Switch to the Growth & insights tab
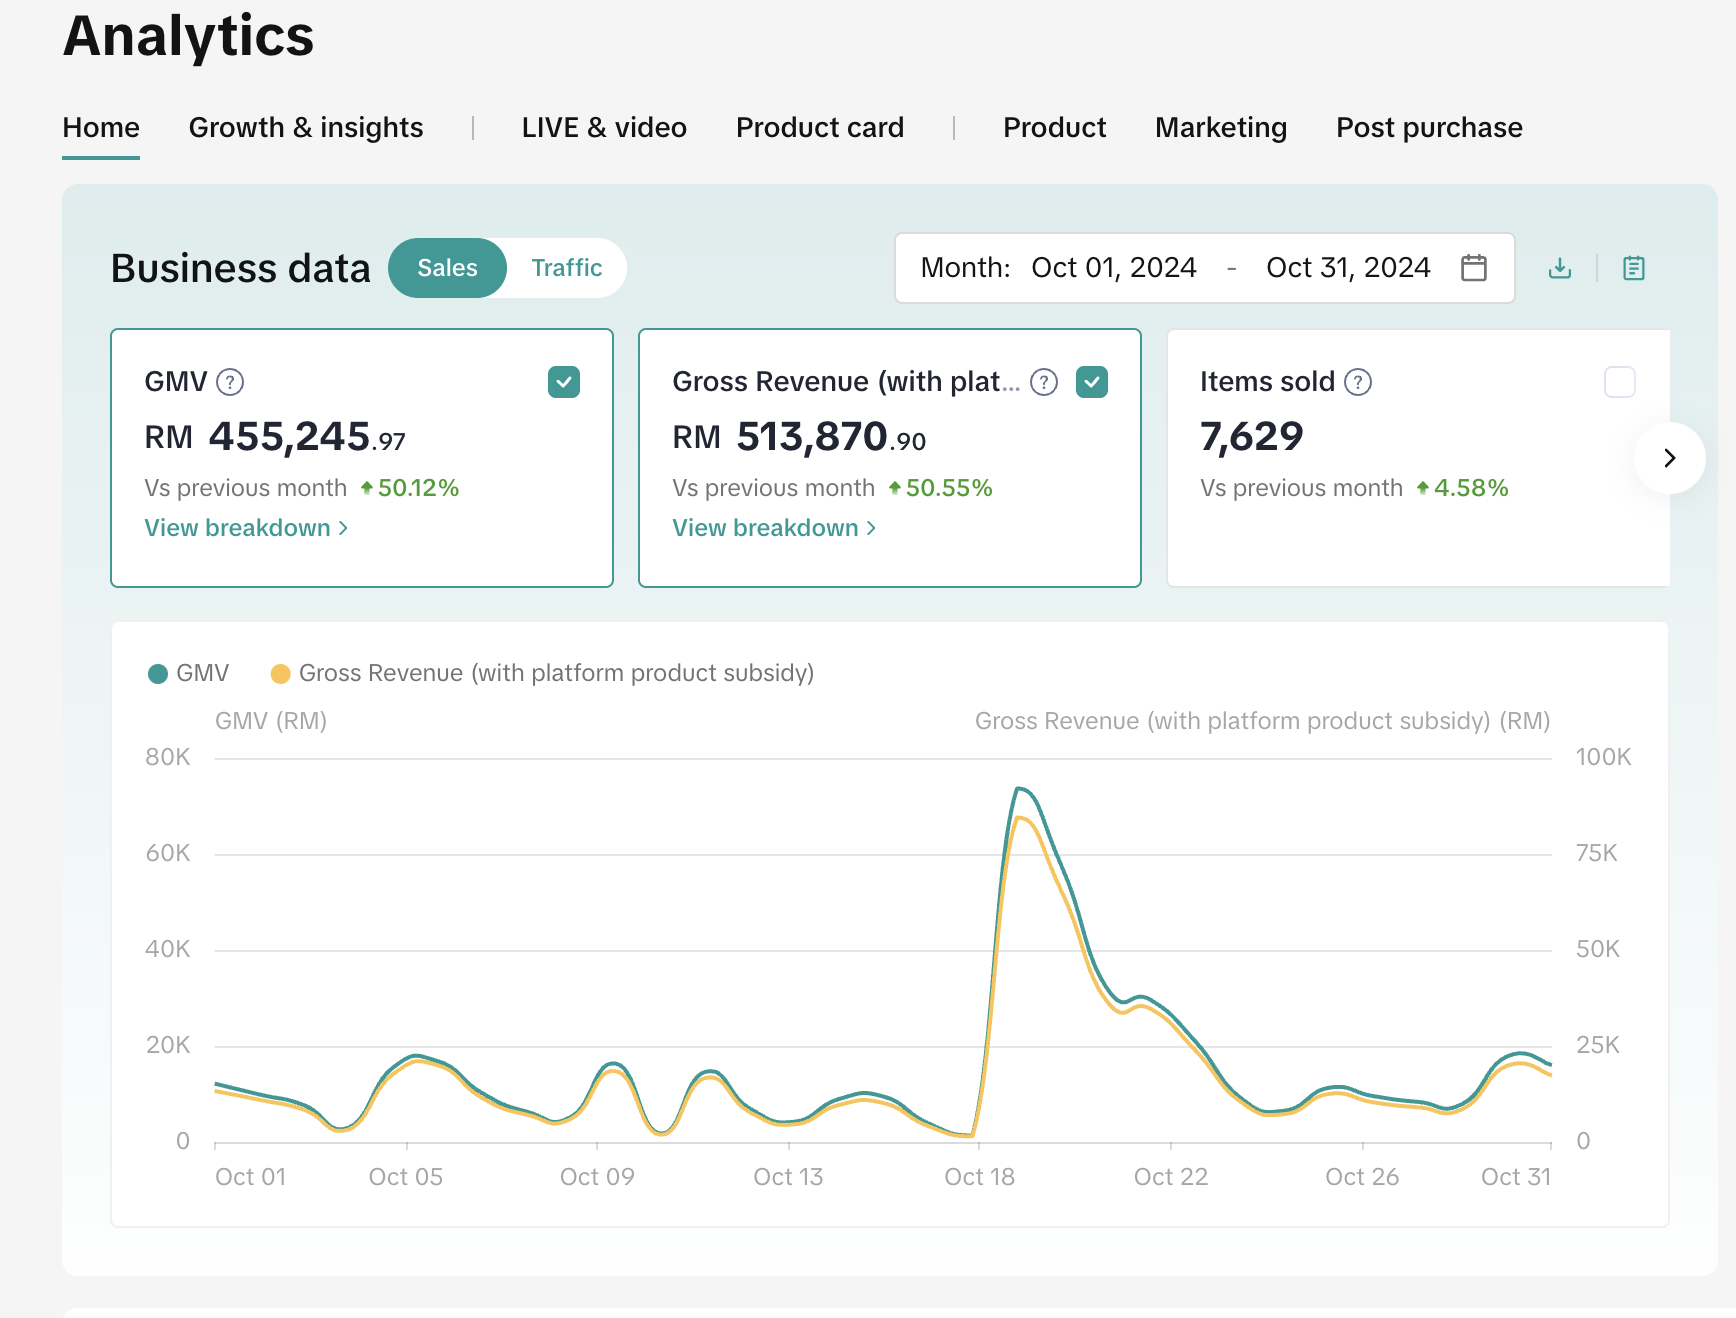 coord(306,128)
